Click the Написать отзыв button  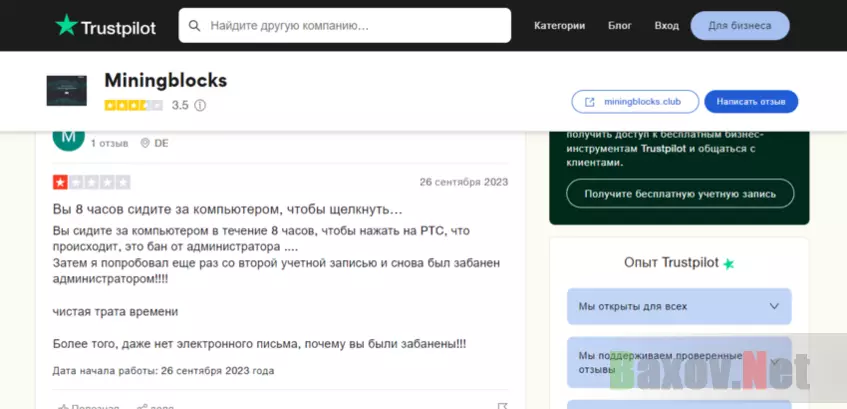tap(751, 102)
